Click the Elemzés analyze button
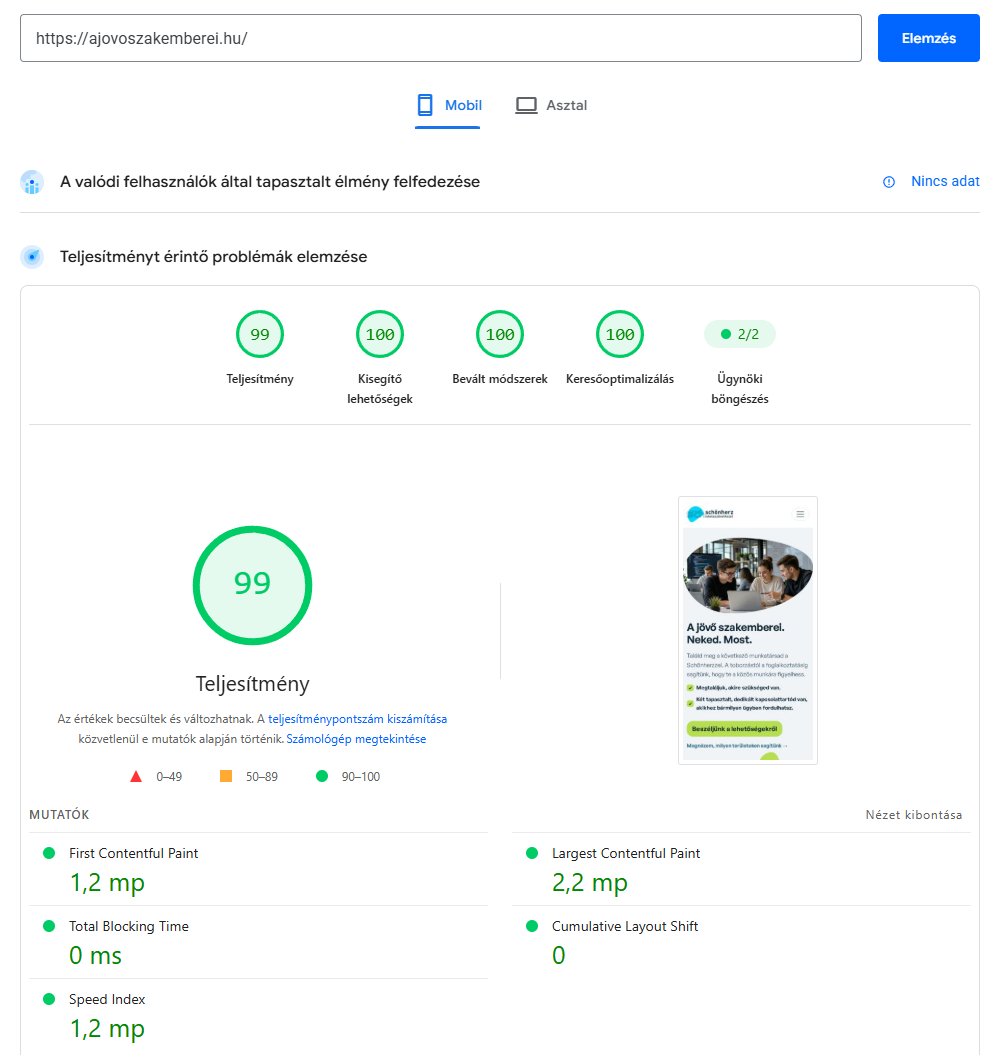Image resolution: width=996 pixels, height=1055 pixels. [x=928, y=38]
